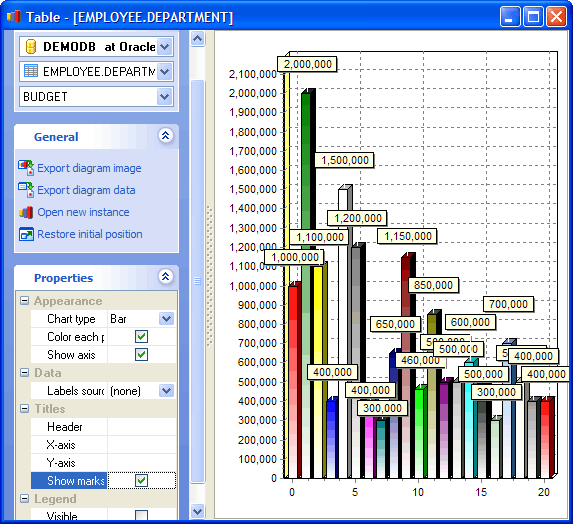Collapse the Legend property group

tap(24, 498)
